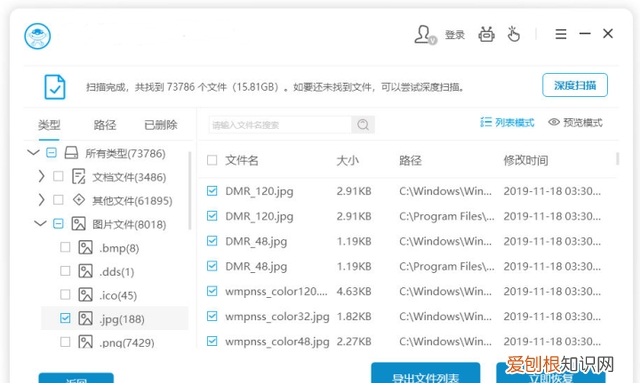
Task: Click the 1.82KB size cell
Action: point(354,316)
